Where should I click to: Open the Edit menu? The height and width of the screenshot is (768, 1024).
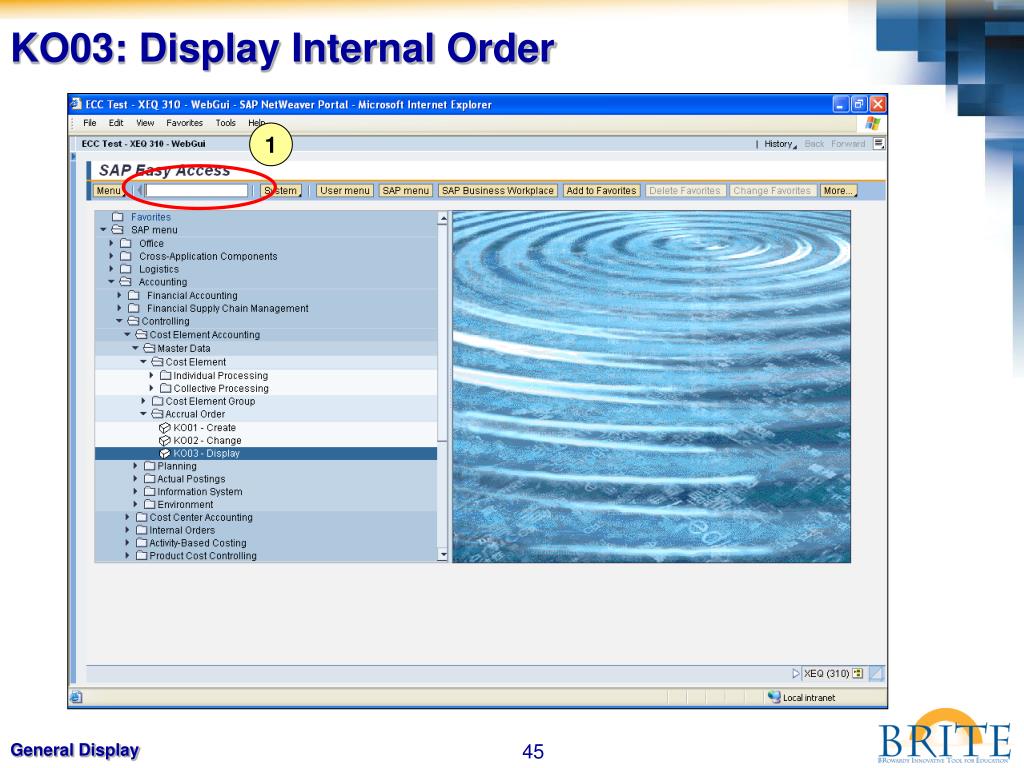[x=116, y=123]
